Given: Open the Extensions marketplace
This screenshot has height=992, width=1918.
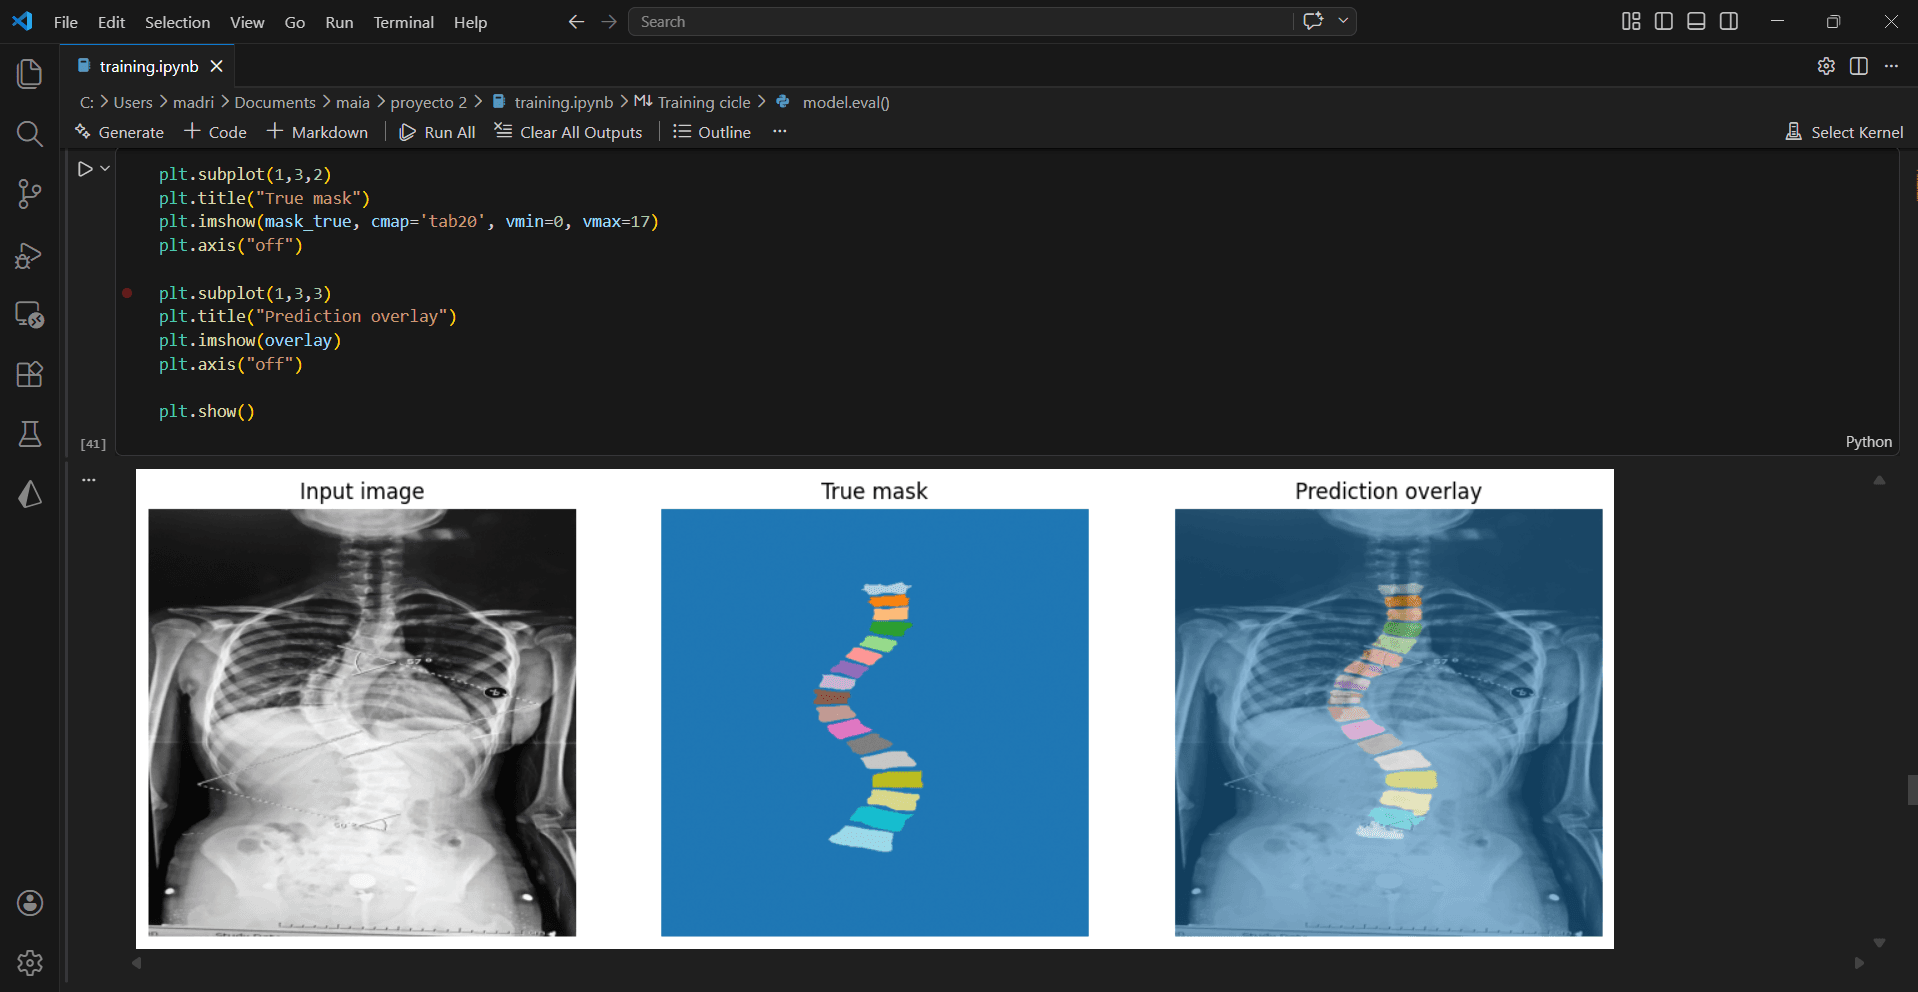Looking at the screenshot, I should point(29,374).
